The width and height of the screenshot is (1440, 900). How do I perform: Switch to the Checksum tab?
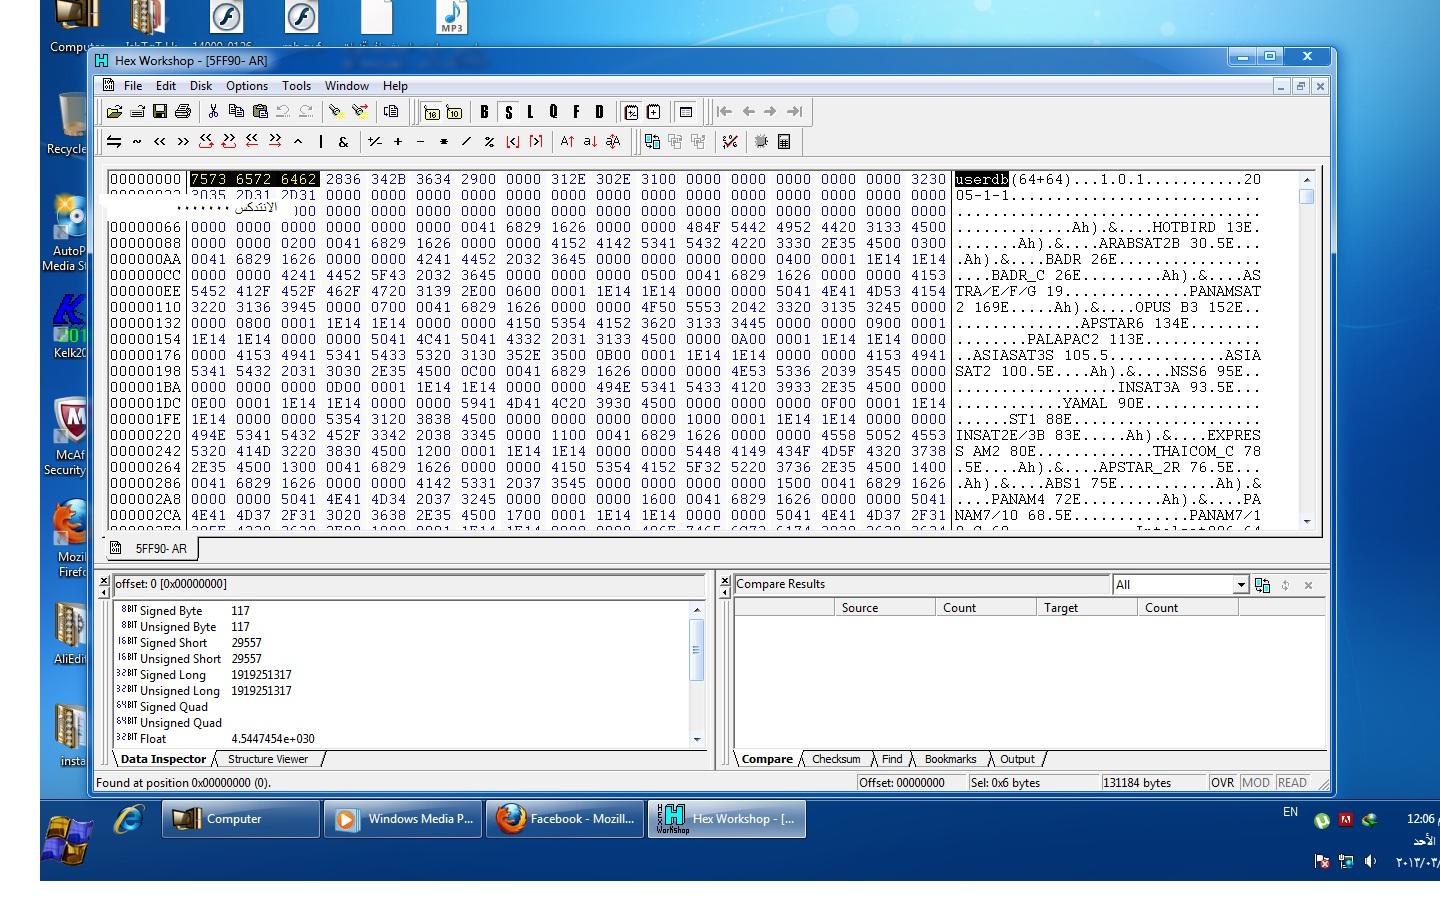[836, 759]
